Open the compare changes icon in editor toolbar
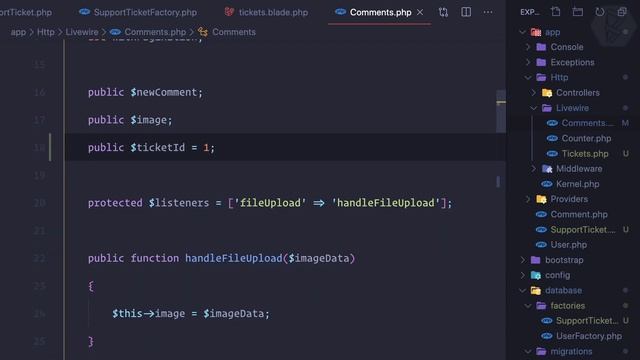640x360 pixels. [x=443, y=12]
